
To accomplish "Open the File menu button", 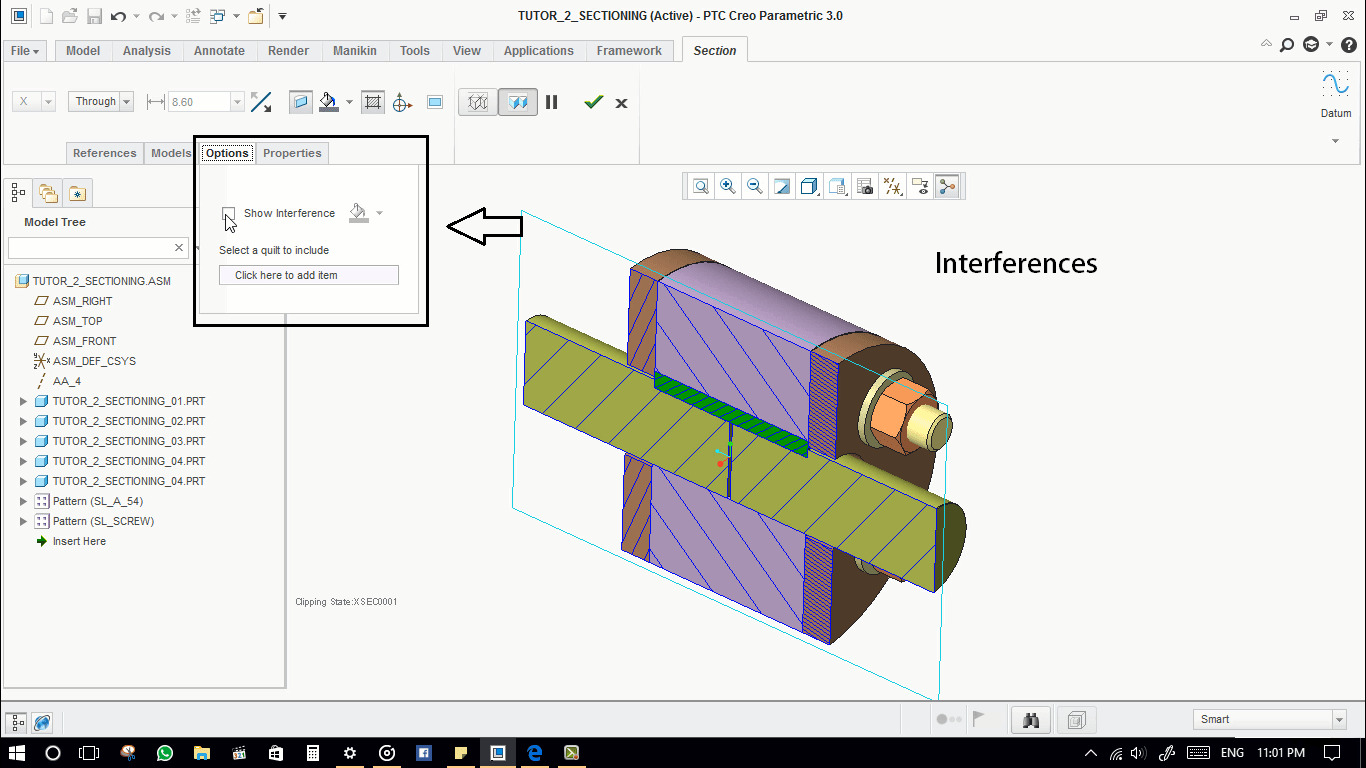I will (x=25, y=51).
